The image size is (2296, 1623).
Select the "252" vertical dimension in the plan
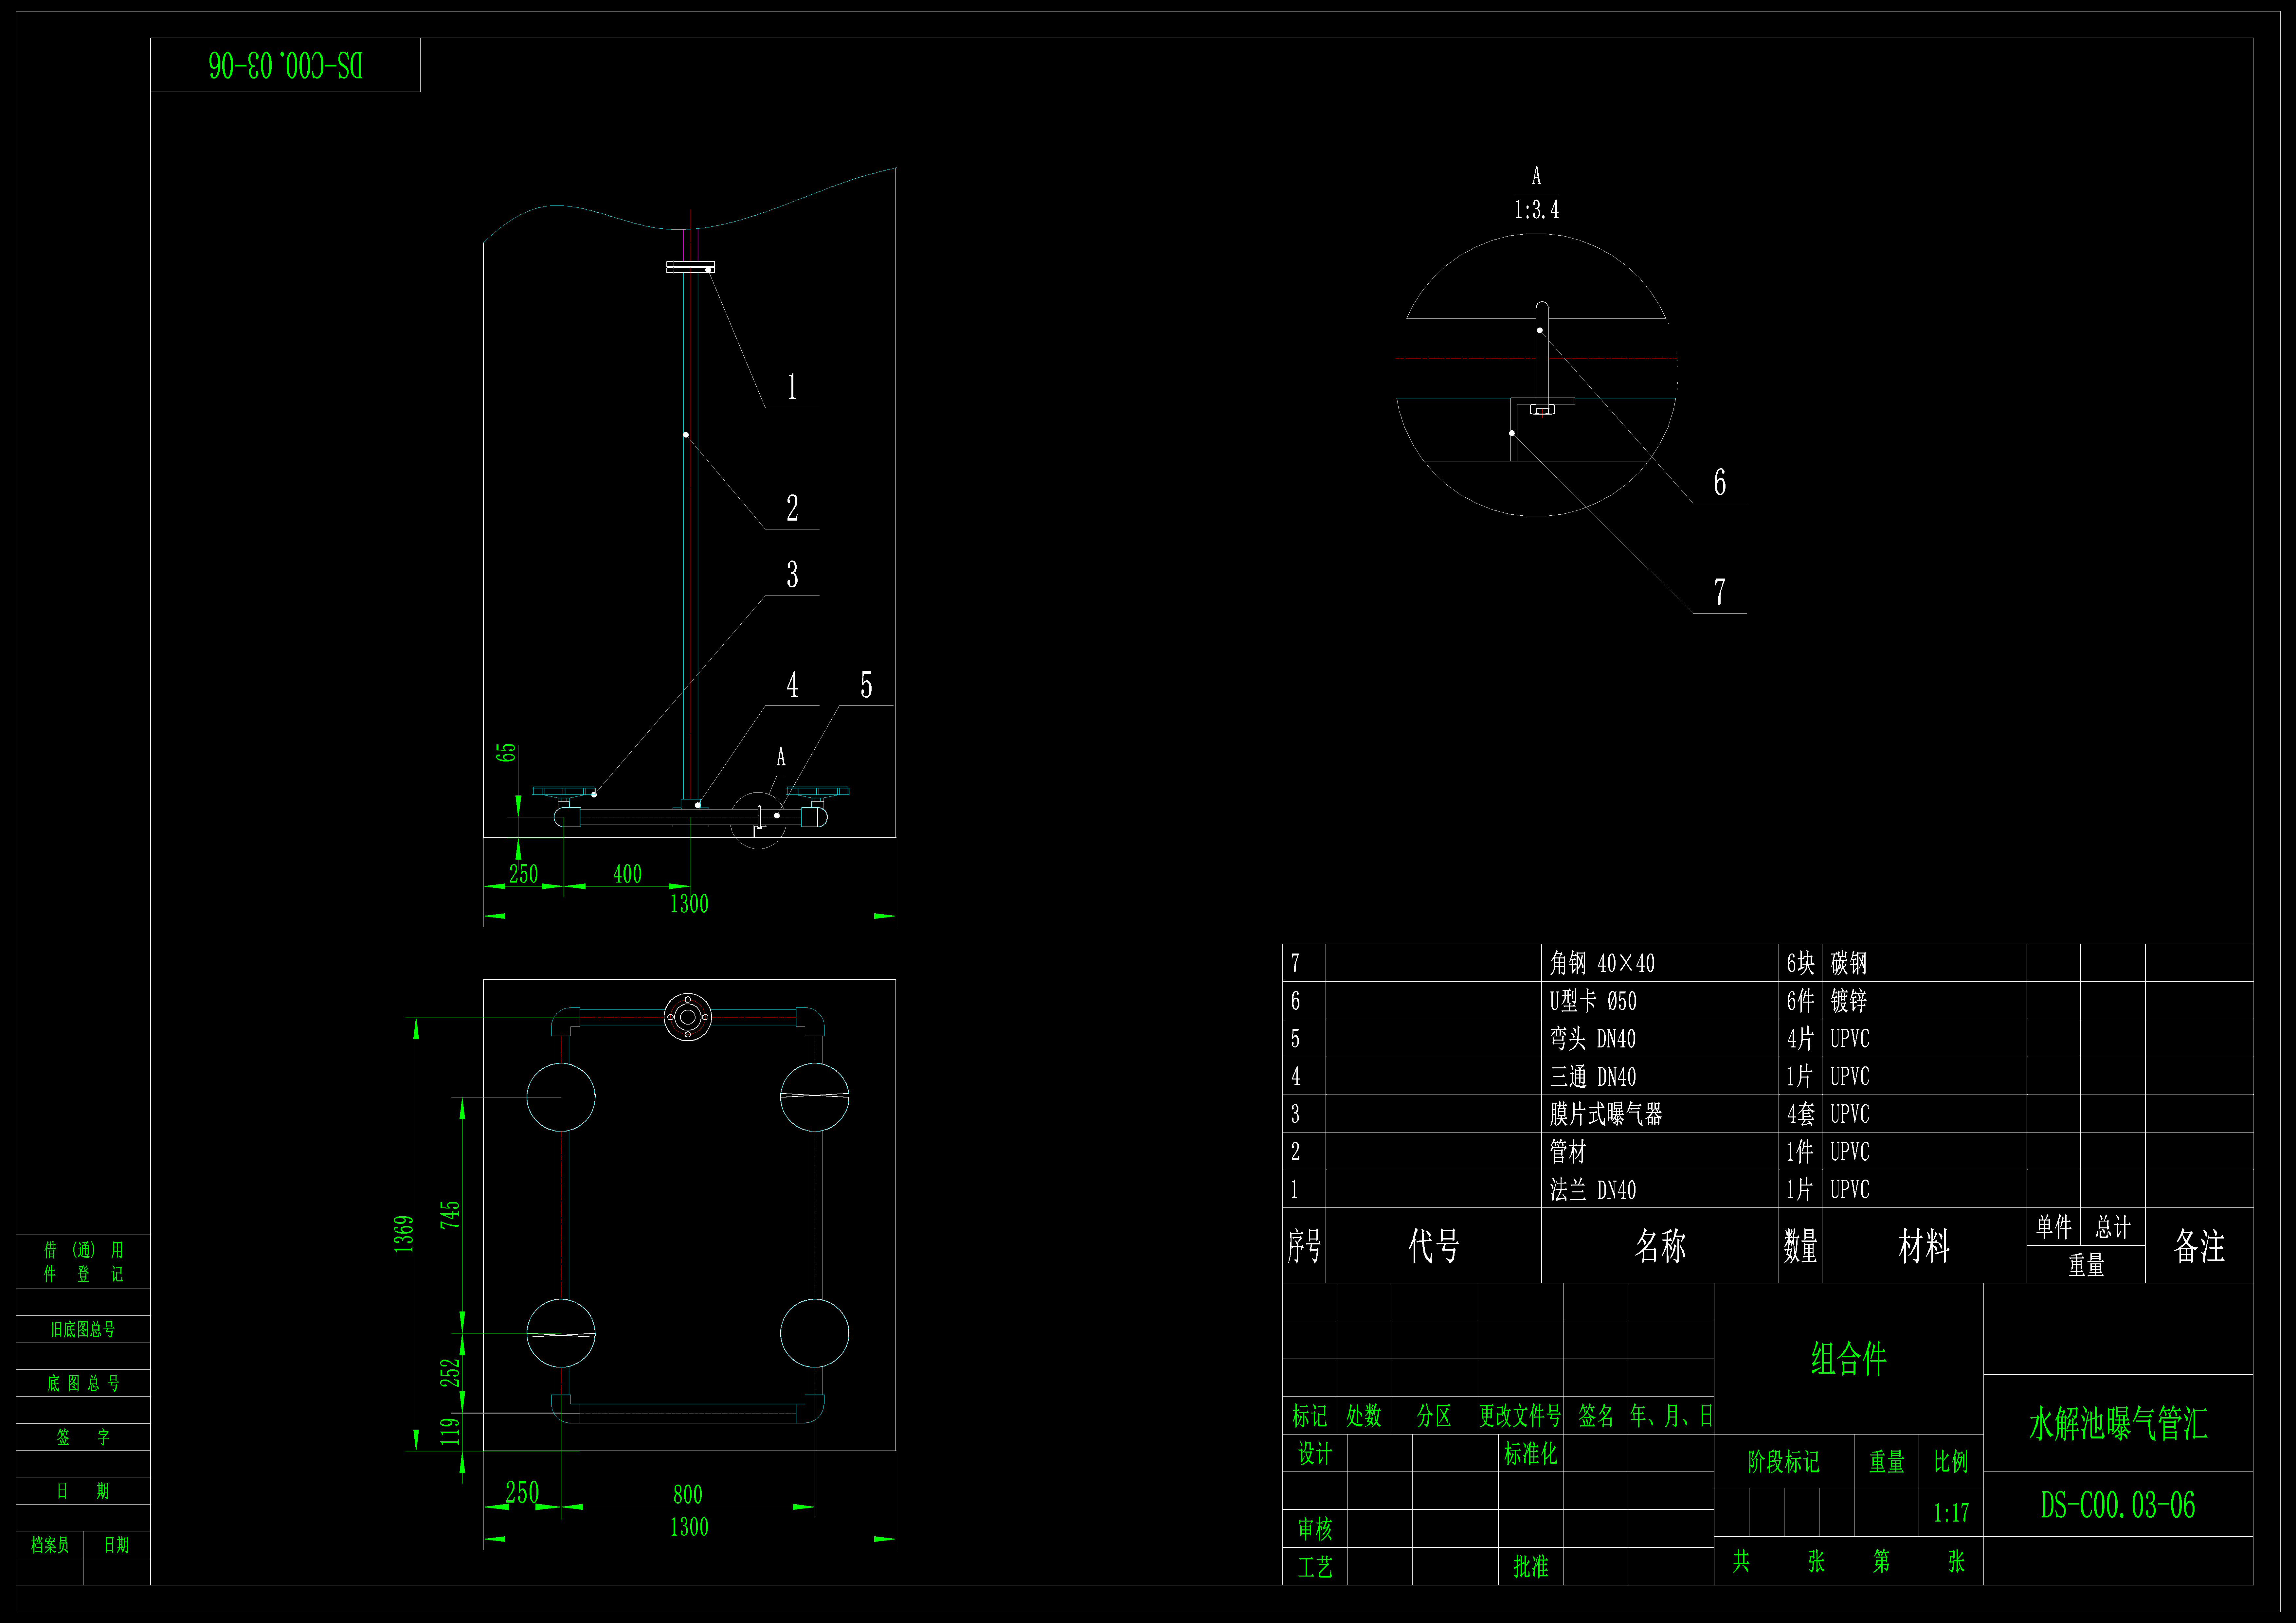click(450, 1373)
